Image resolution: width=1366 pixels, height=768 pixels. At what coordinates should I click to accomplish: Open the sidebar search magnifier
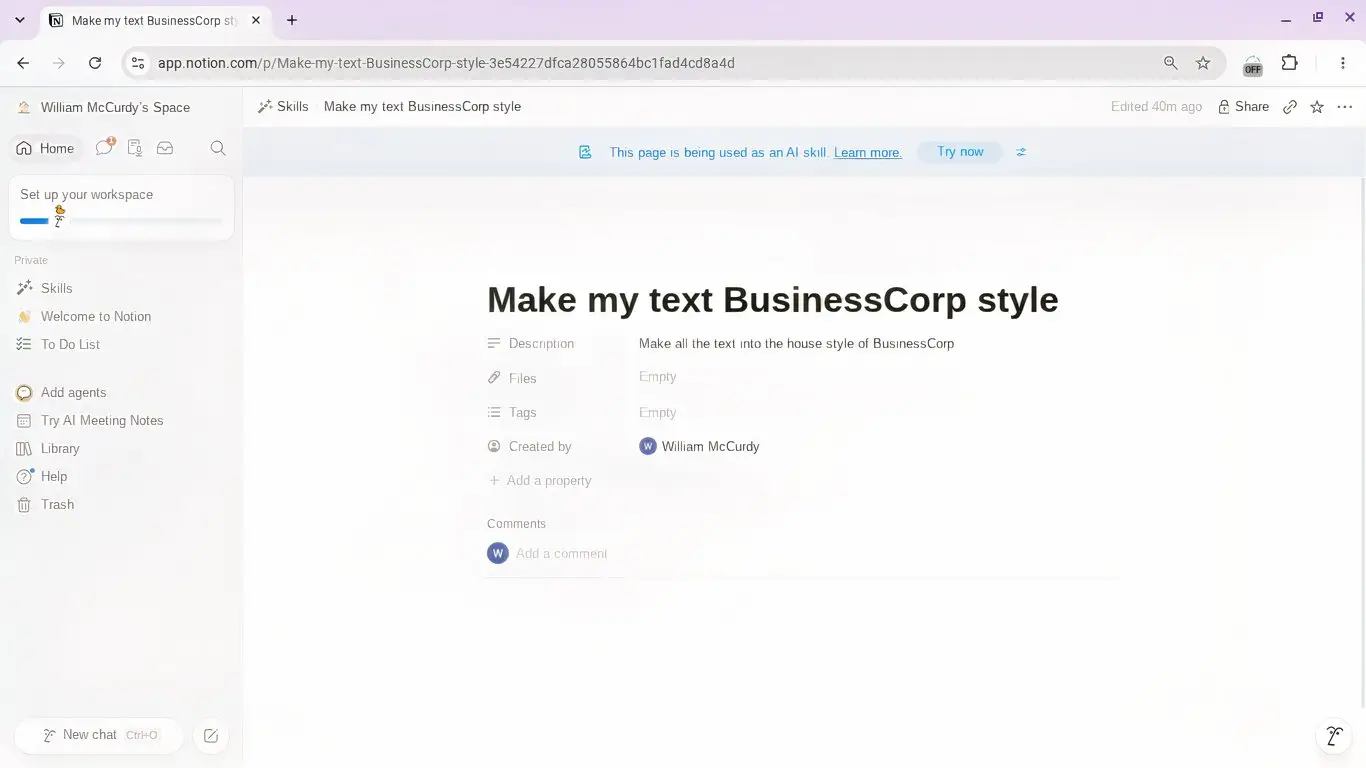[218, 148]
